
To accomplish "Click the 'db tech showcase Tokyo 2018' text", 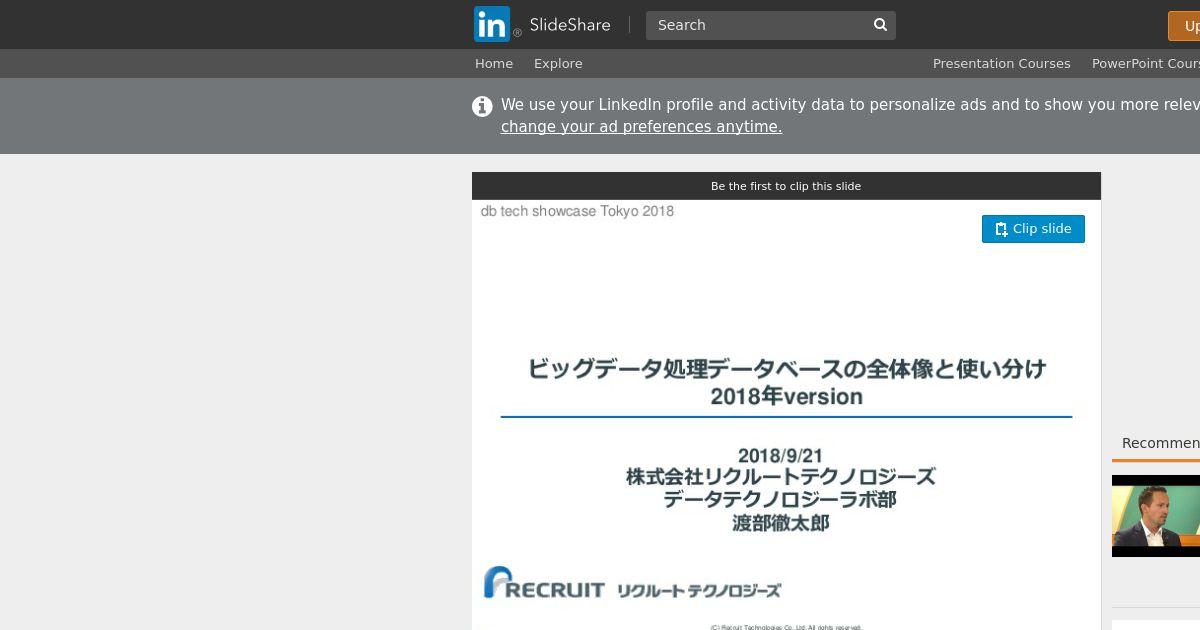I will [577, 211].
